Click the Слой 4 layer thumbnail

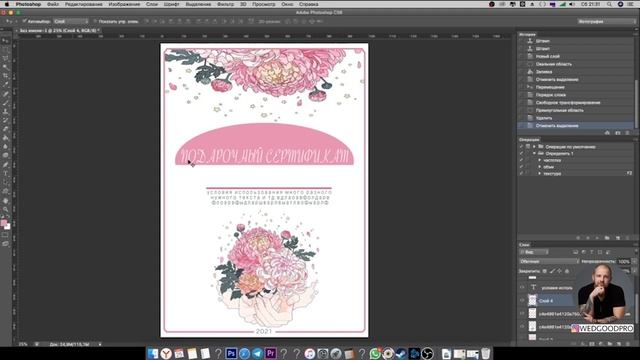532,300
